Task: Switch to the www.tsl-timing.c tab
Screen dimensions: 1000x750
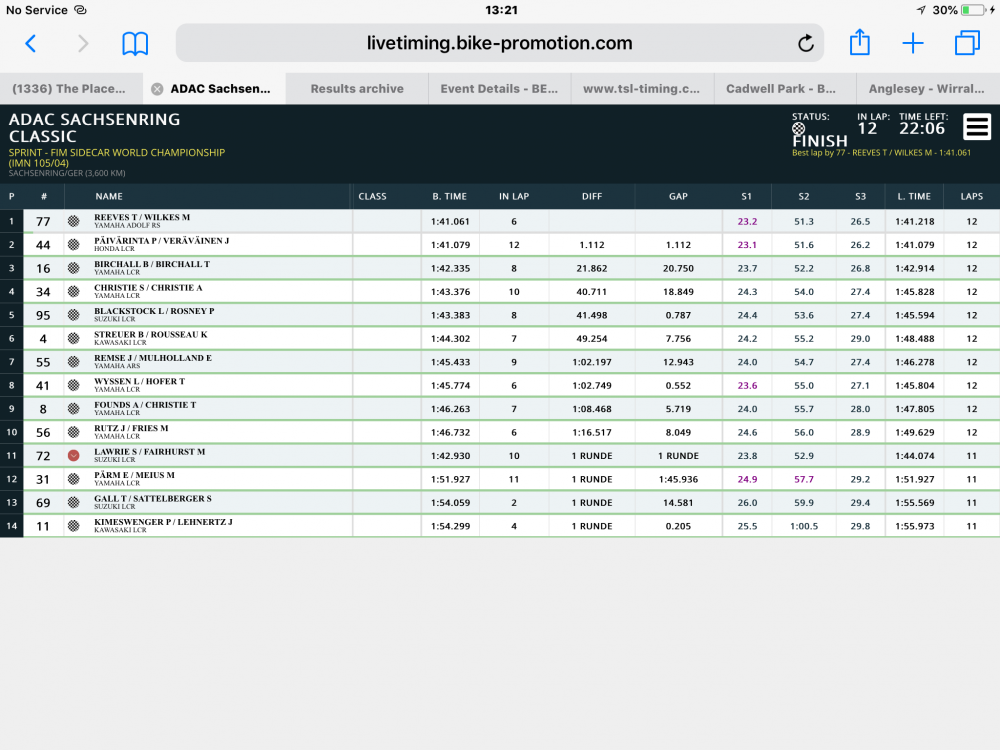Action: pos(642,89)
